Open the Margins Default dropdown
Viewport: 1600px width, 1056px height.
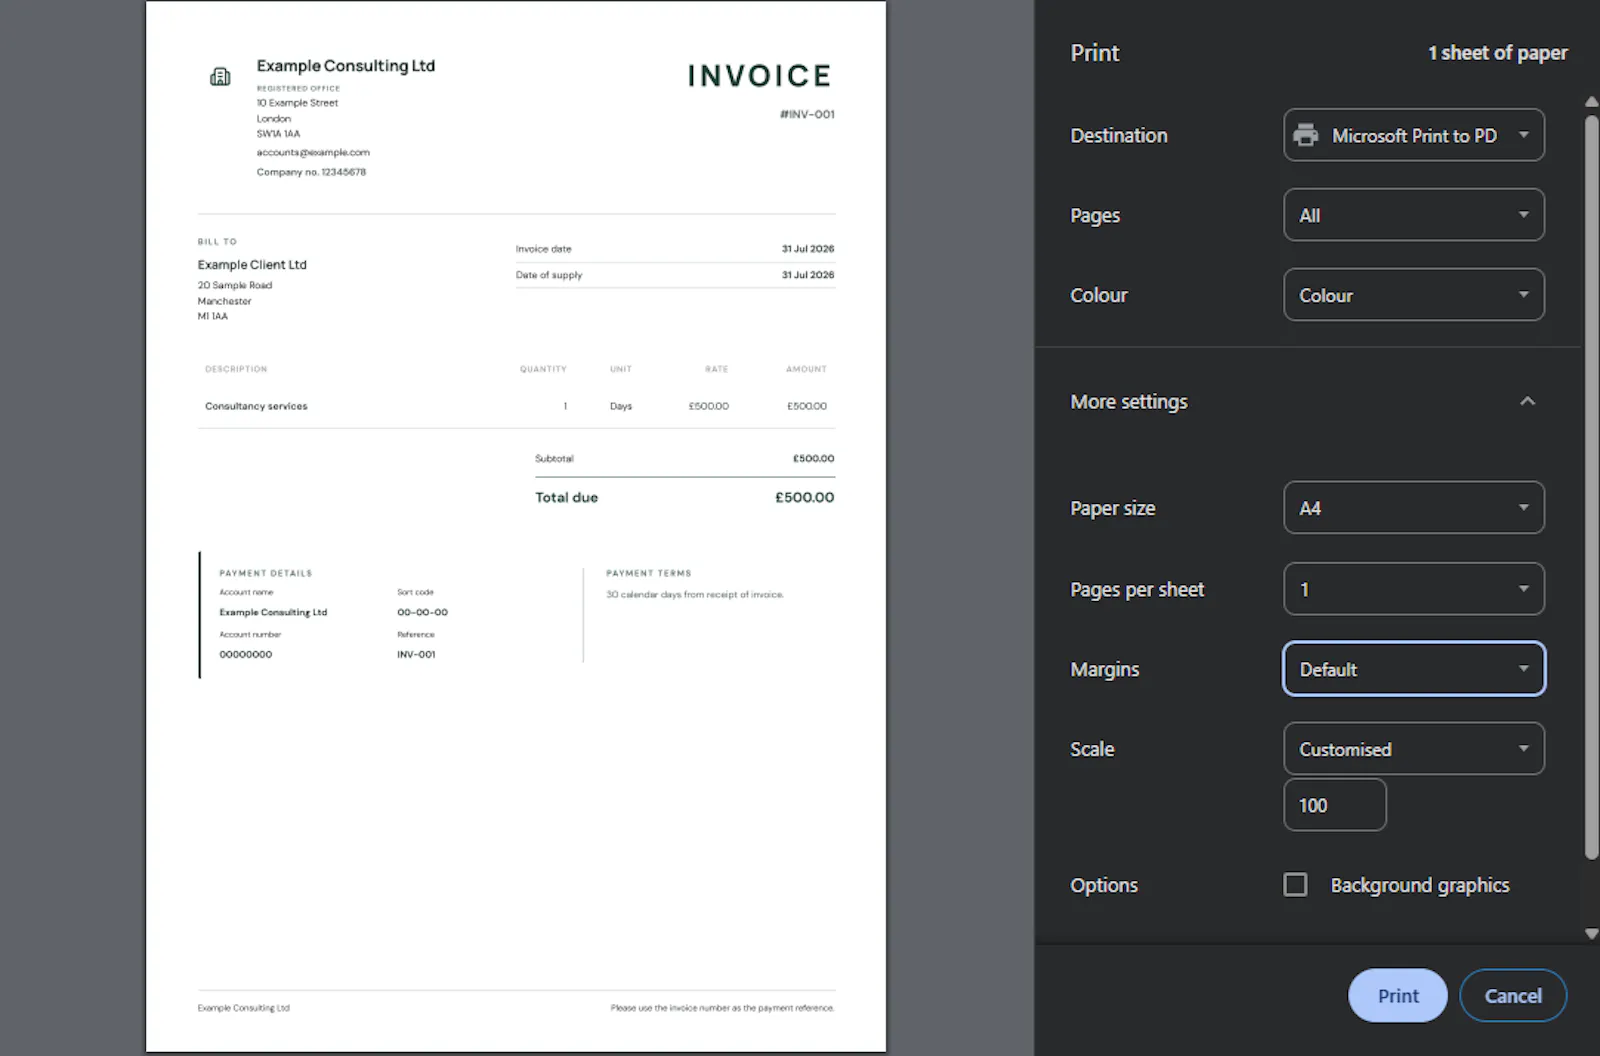tap(1414, 669)
